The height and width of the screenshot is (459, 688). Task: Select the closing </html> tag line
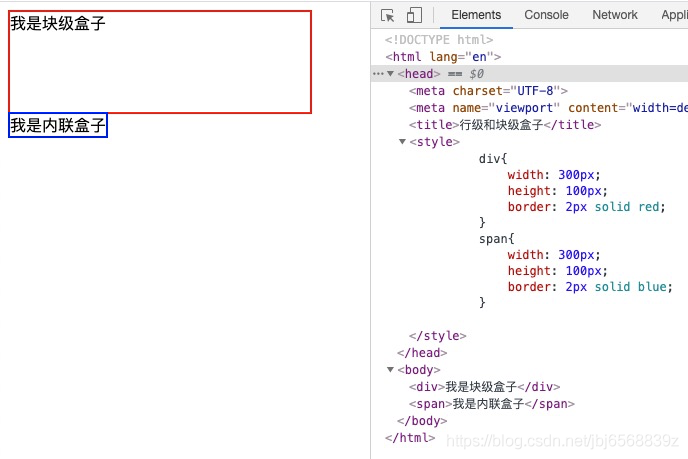410,437
